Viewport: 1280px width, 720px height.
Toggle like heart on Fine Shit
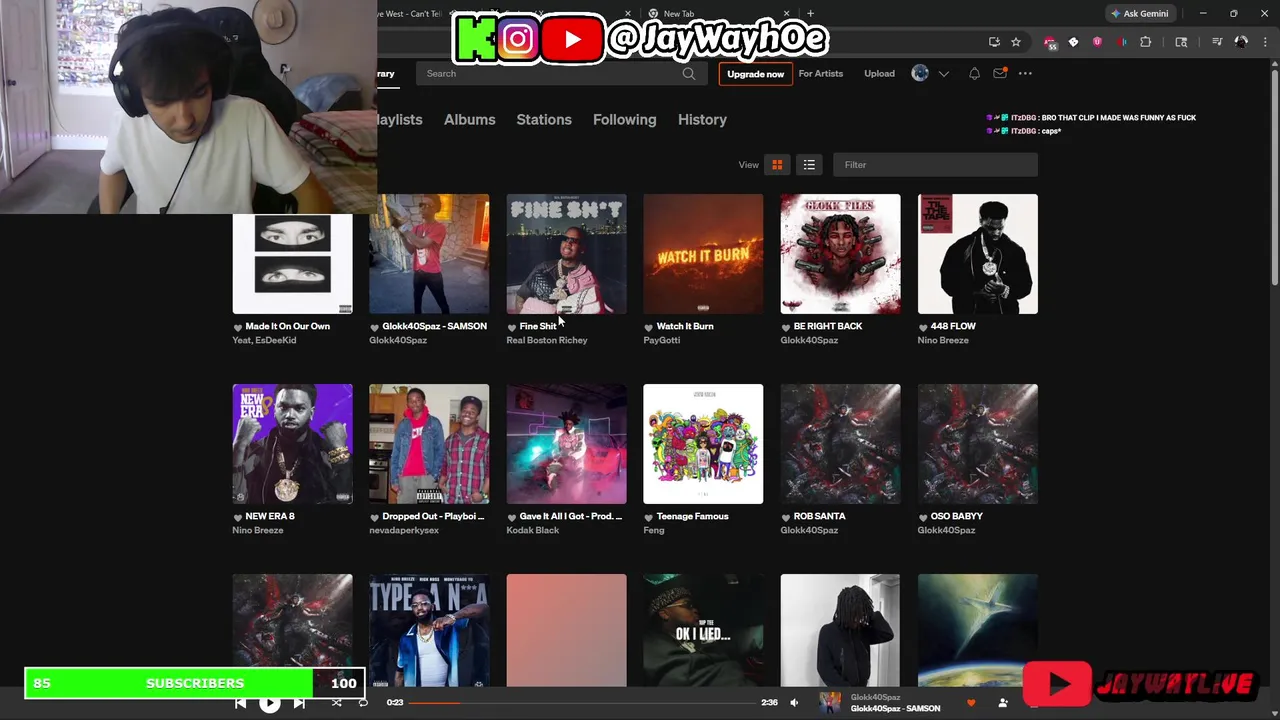[x=512, y=327]
